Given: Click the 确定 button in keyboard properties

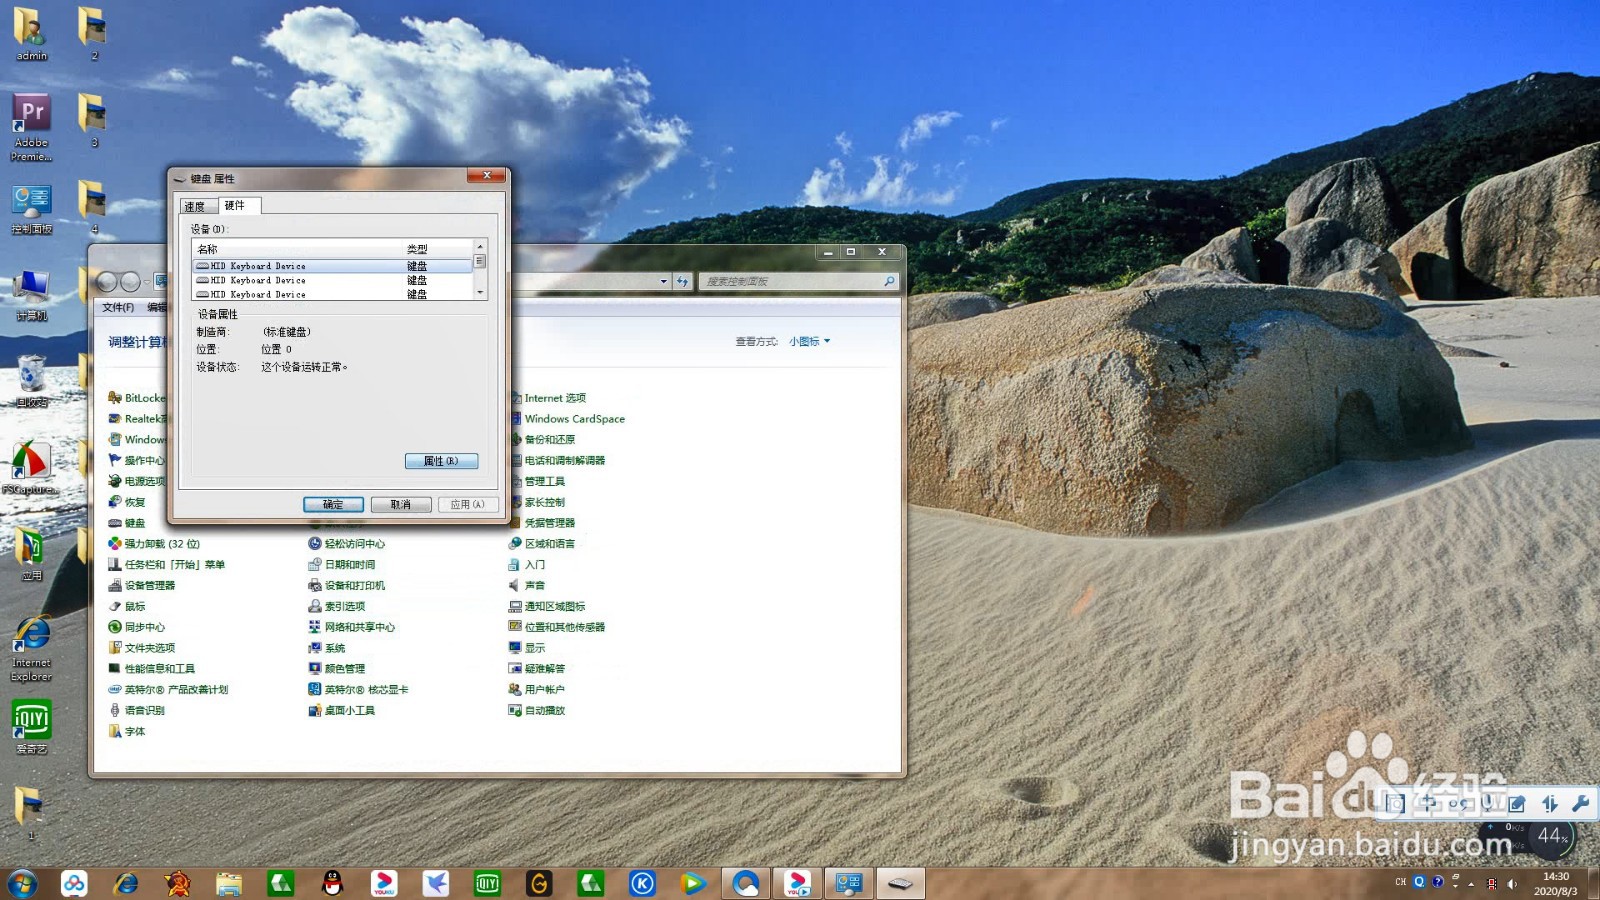Looking at the screenshot, I should tap(333, 504).
